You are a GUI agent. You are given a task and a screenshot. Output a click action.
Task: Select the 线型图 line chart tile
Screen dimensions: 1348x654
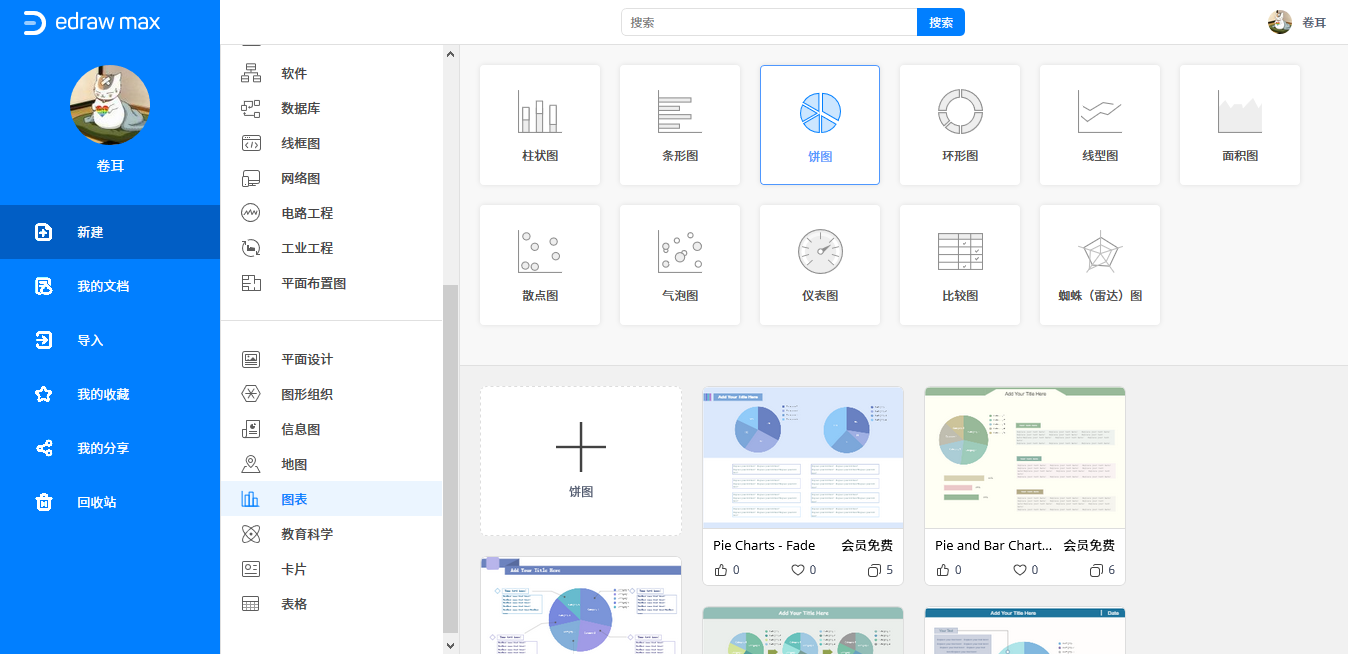point(1100,125)
